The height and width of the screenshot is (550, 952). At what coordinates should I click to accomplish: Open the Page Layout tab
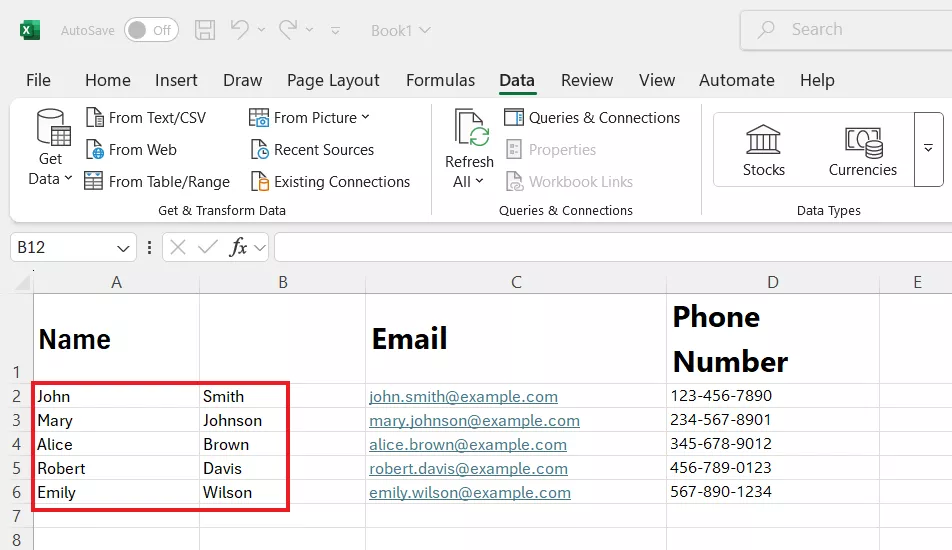333,80
